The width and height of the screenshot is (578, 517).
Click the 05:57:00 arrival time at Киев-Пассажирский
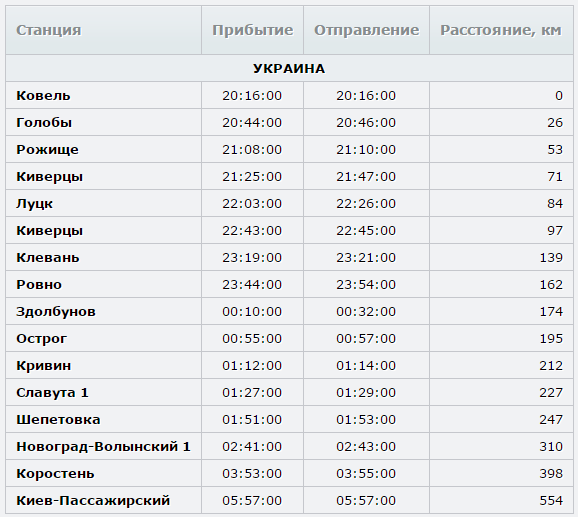pos(252,500)
